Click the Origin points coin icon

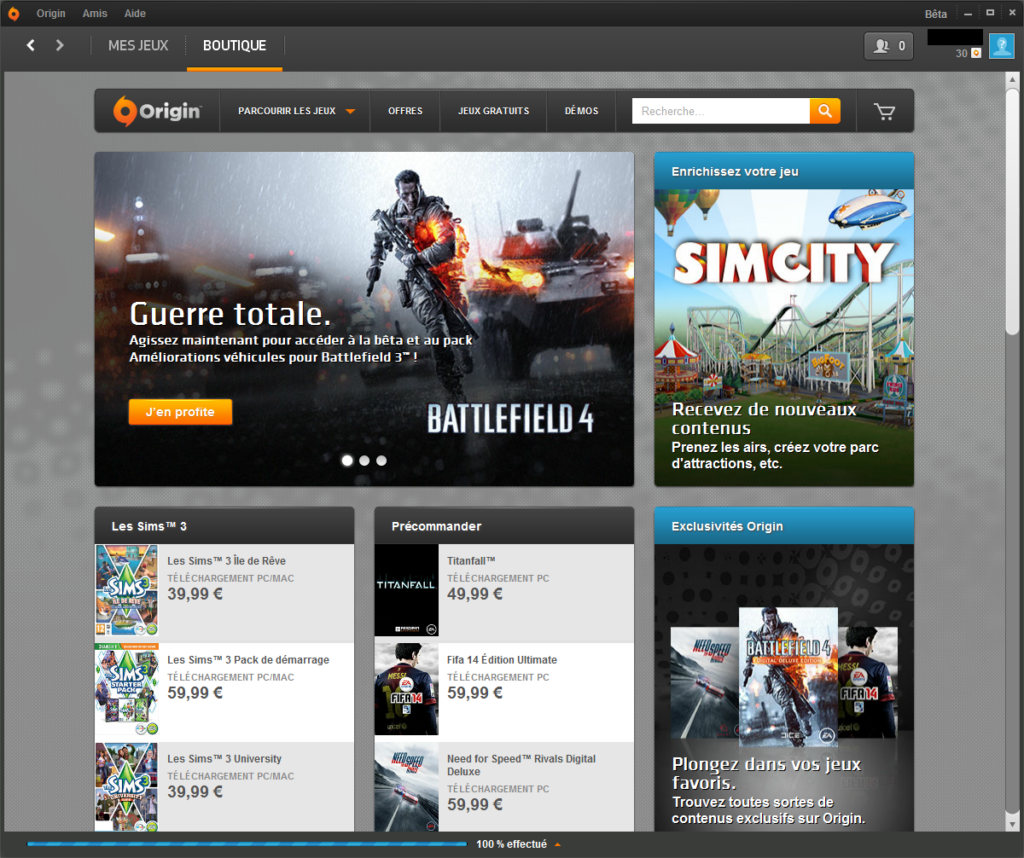976,53
